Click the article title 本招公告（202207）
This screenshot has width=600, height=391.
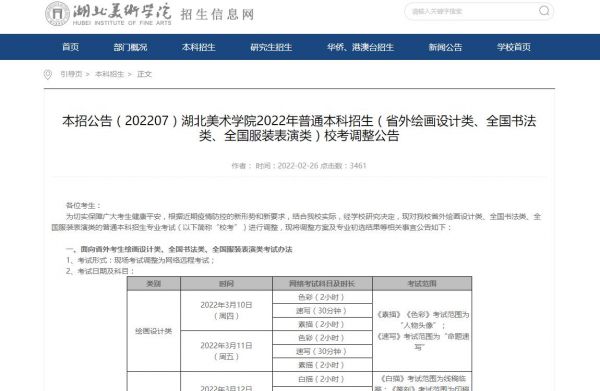pos(299,128)
